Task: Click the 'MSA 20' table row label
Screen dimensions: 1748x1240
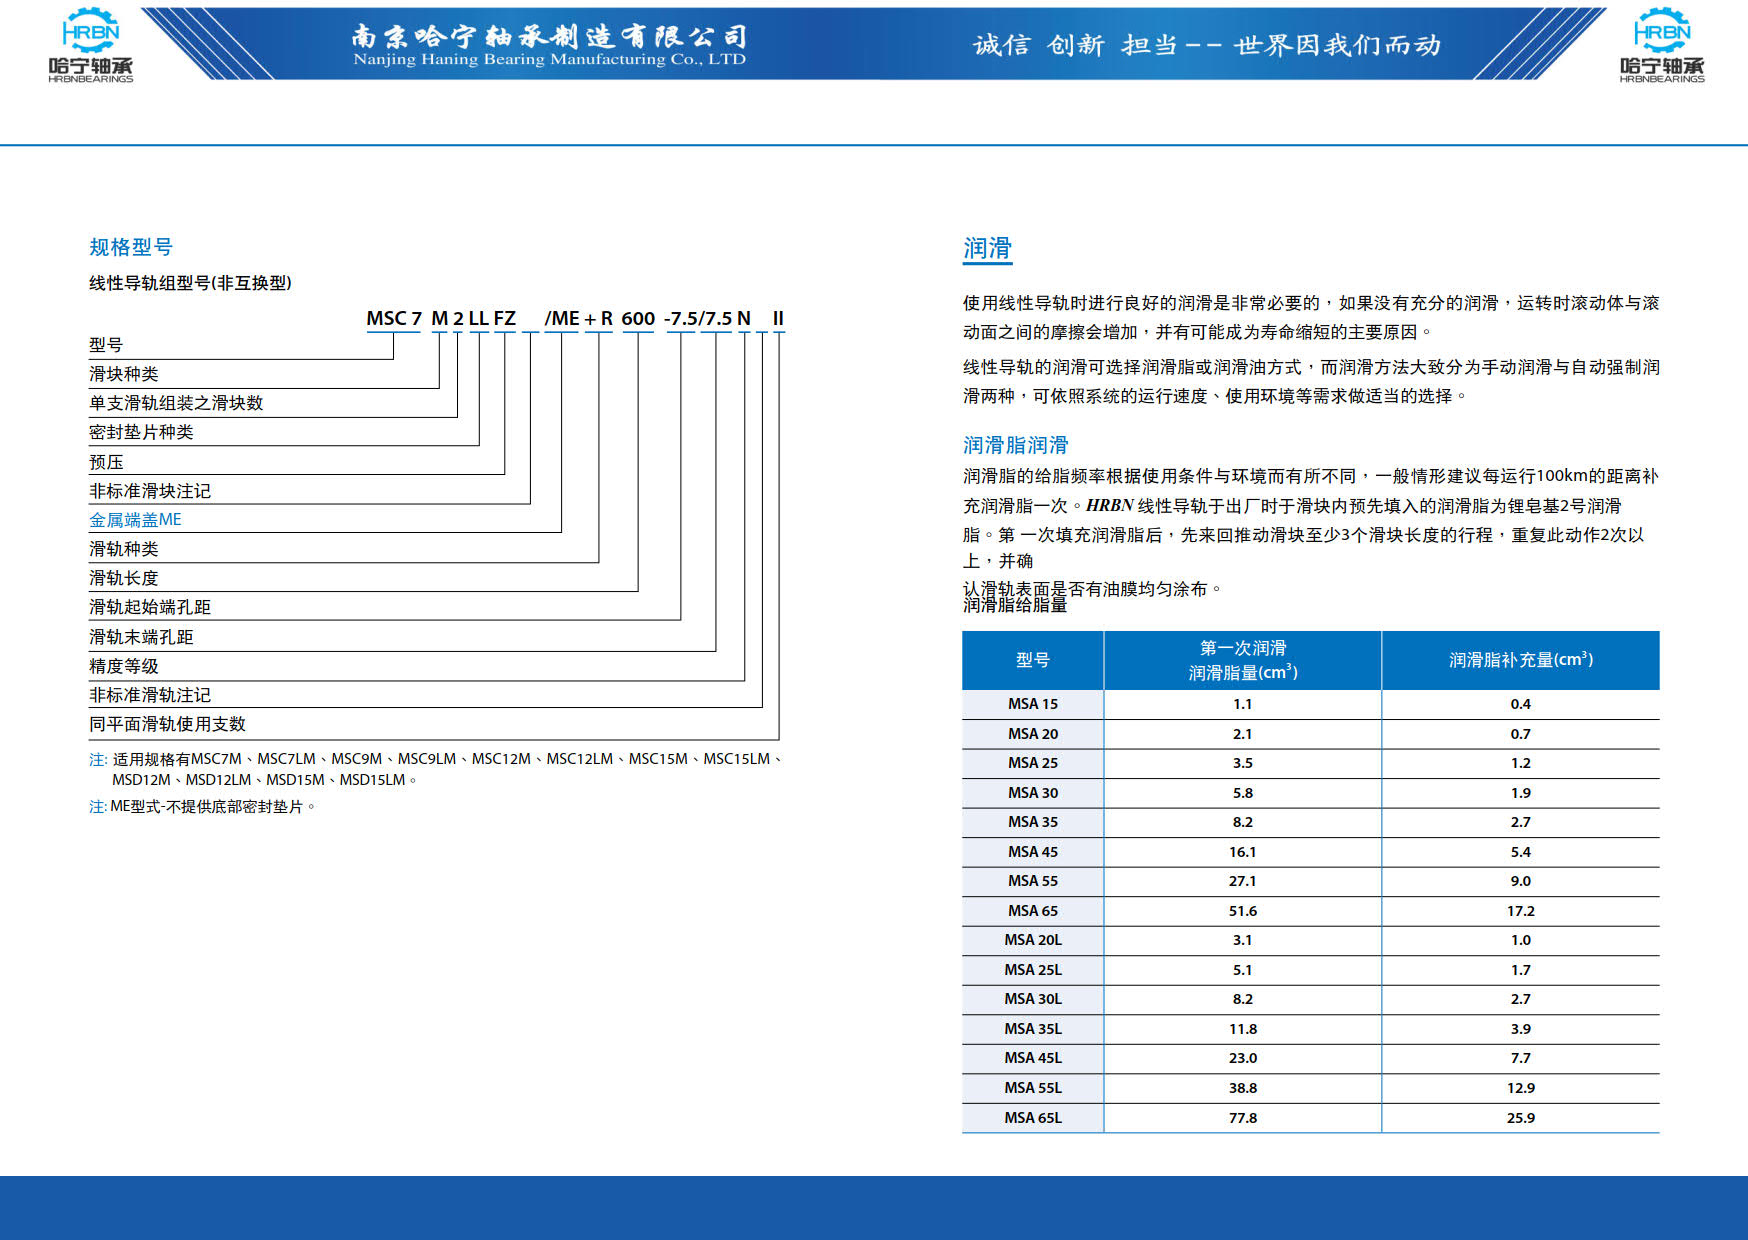Action: (1033, 734)
